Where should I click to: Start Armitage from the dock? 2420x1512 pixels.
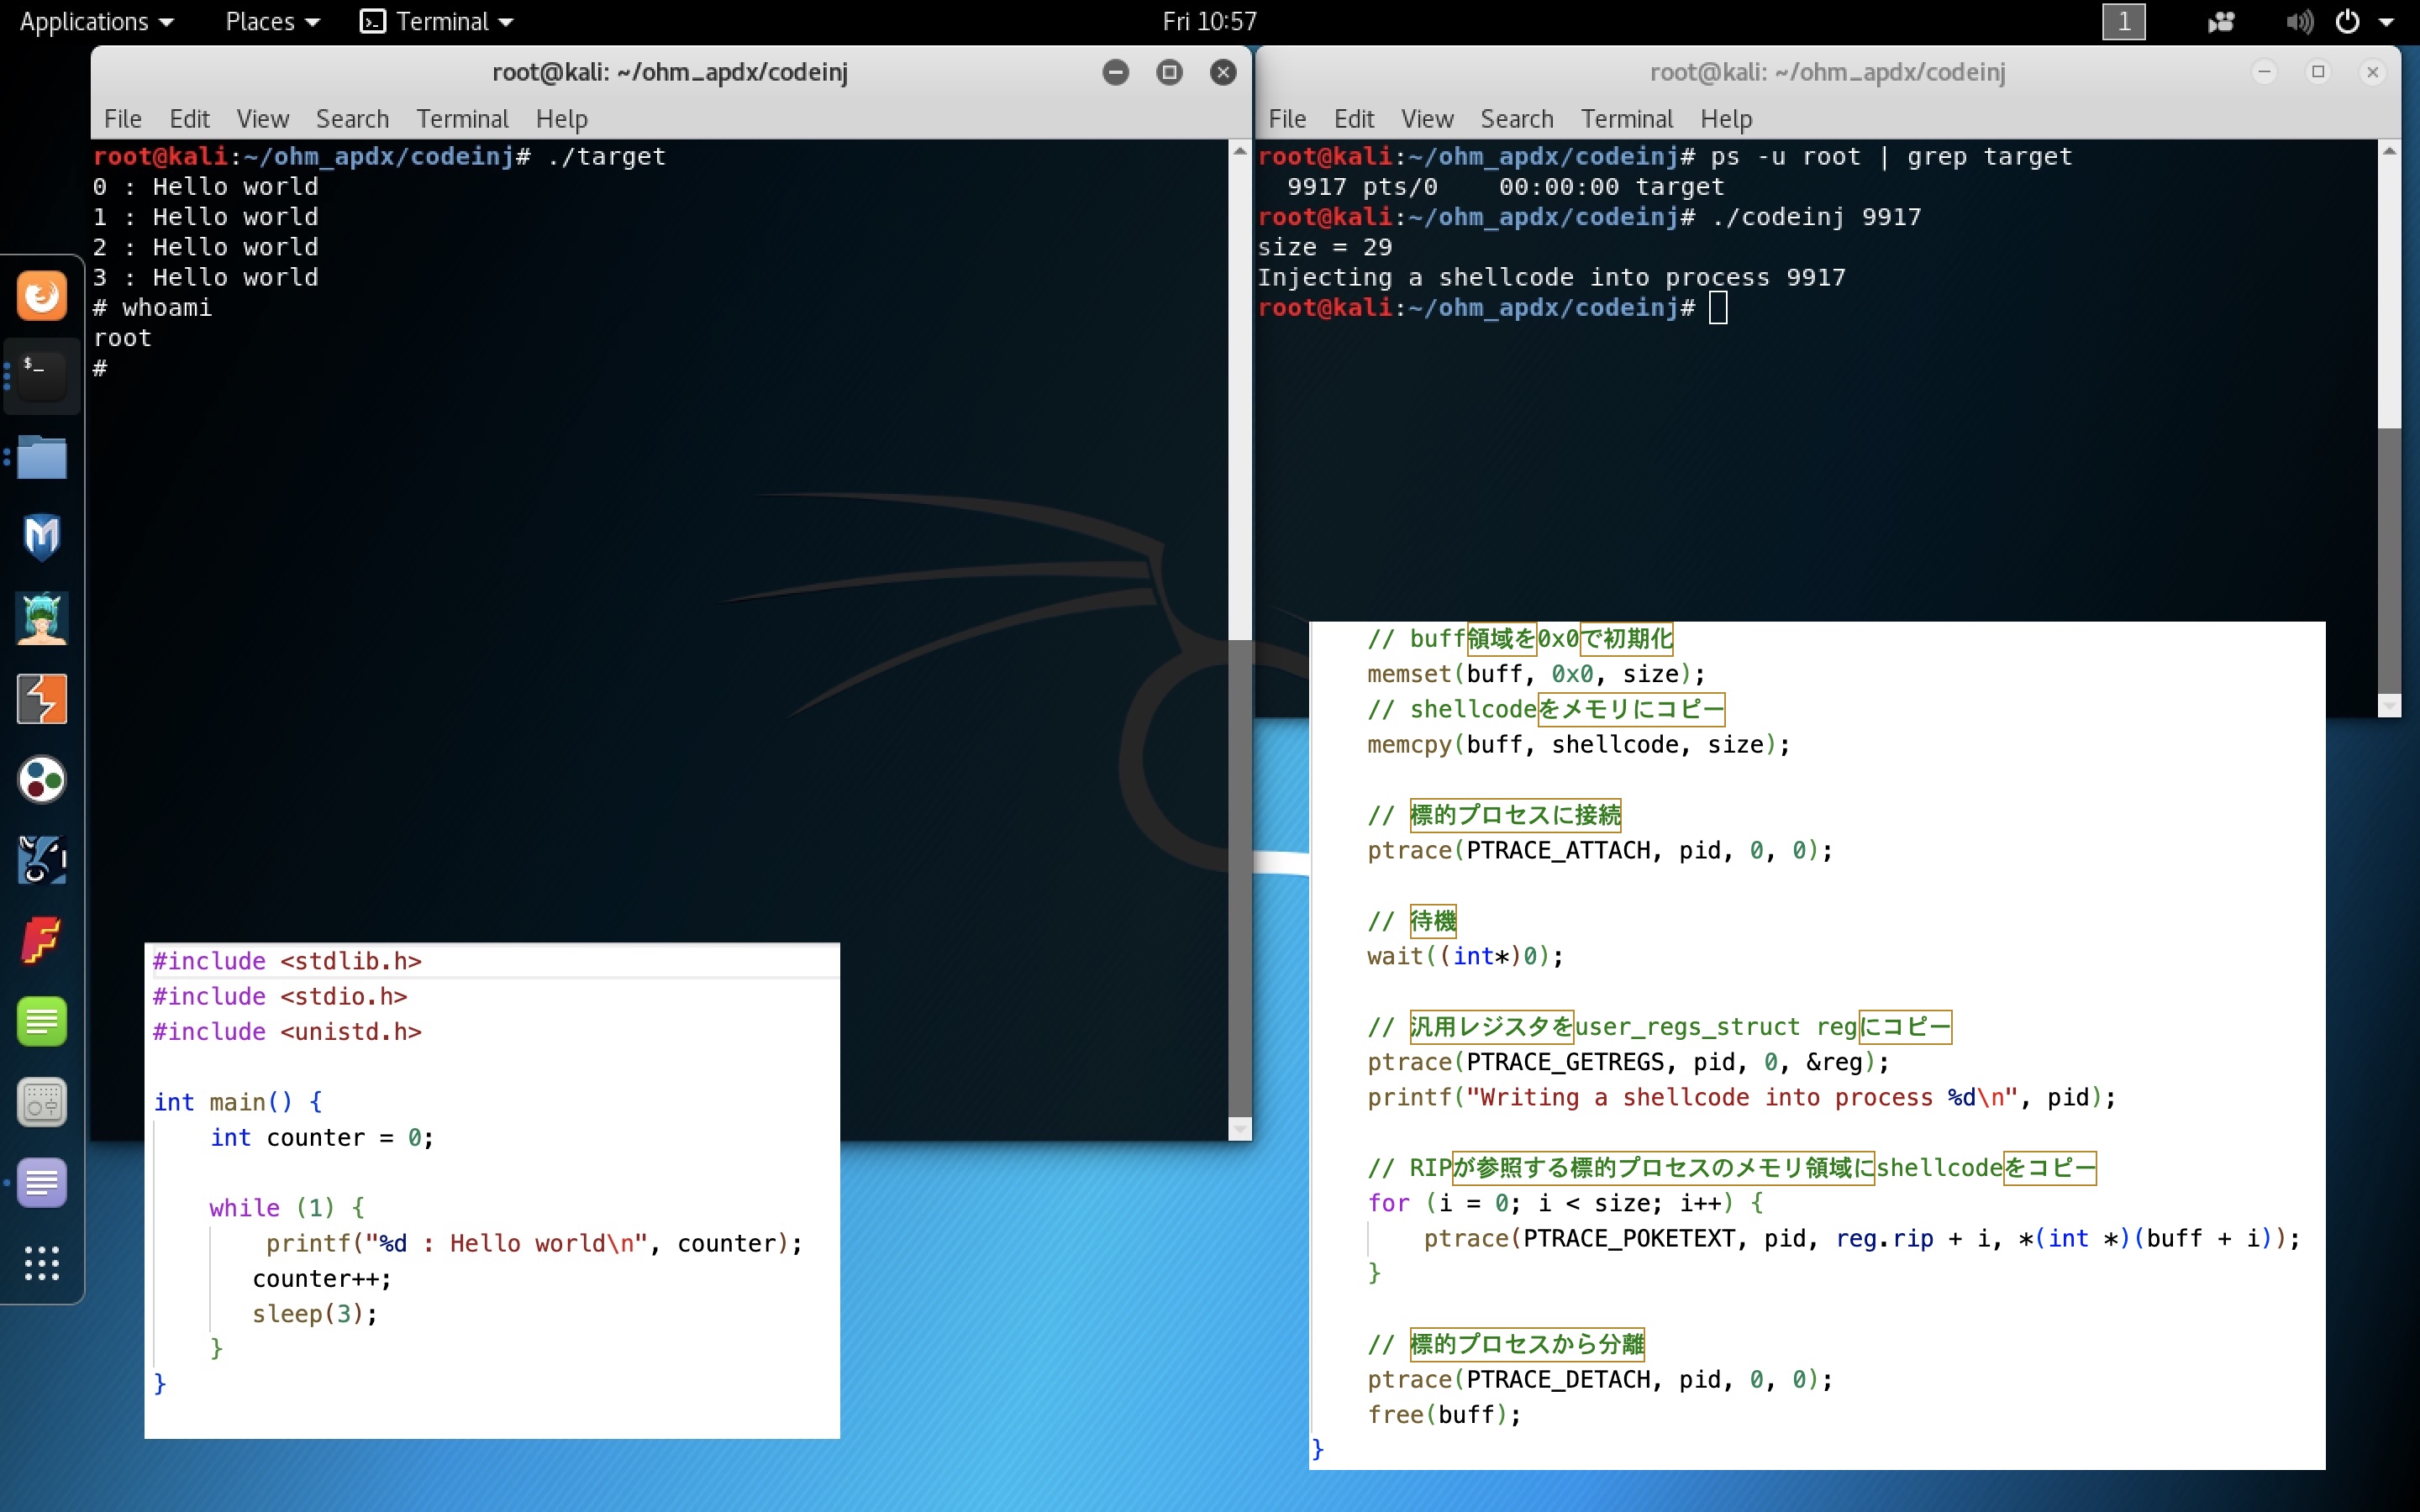[41, 617]
